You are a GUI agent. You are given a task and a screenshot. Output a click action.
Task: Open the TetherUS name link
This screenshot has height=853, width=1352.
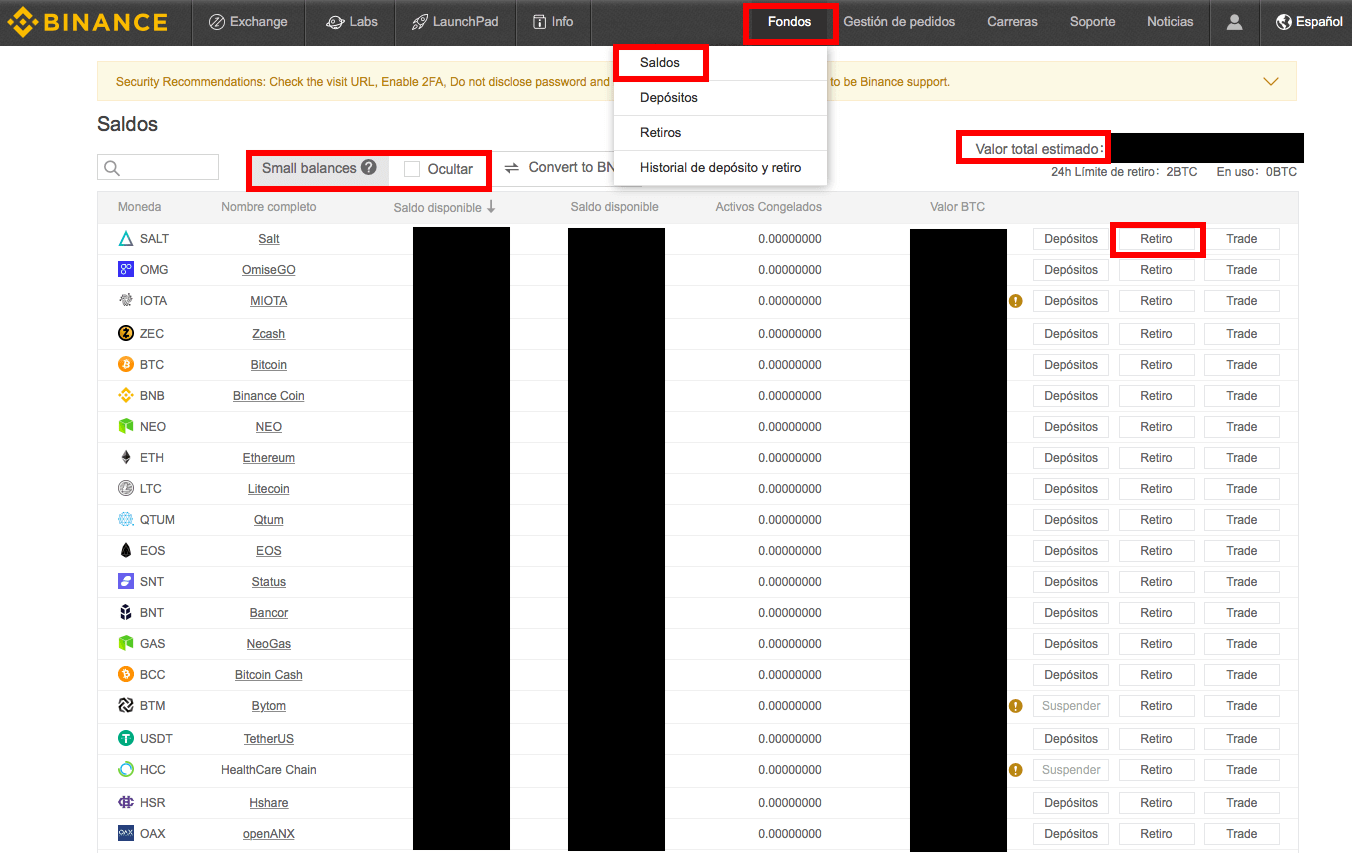pyautogui.click(x=269, y=739)
